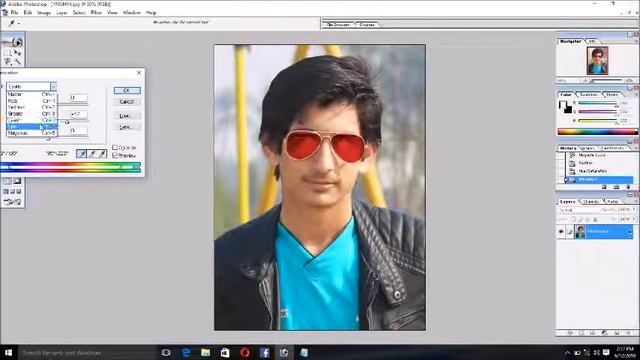The image size is (640, 360).
Task: Choose Magentas in the Edit dropdown list
Action: coord(32,133)
